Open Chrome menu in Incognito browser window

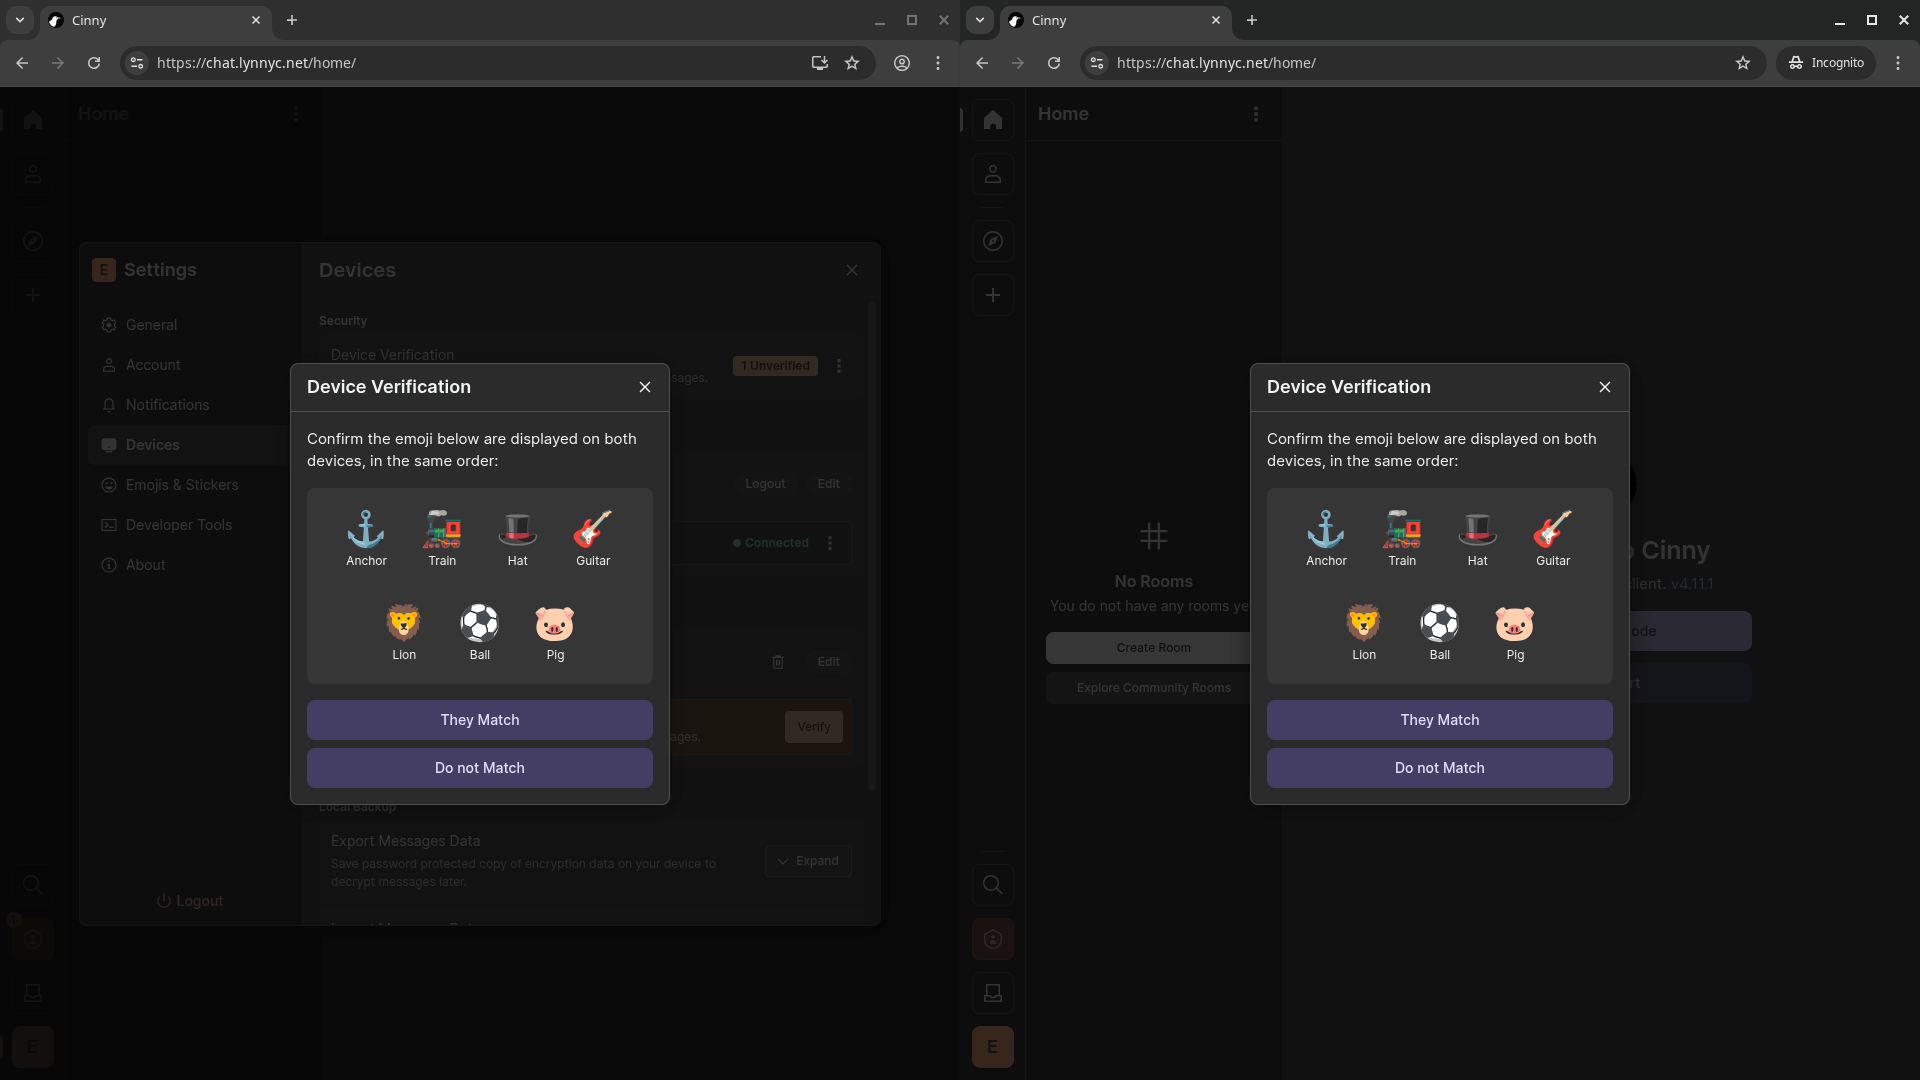click(1898, 63)
